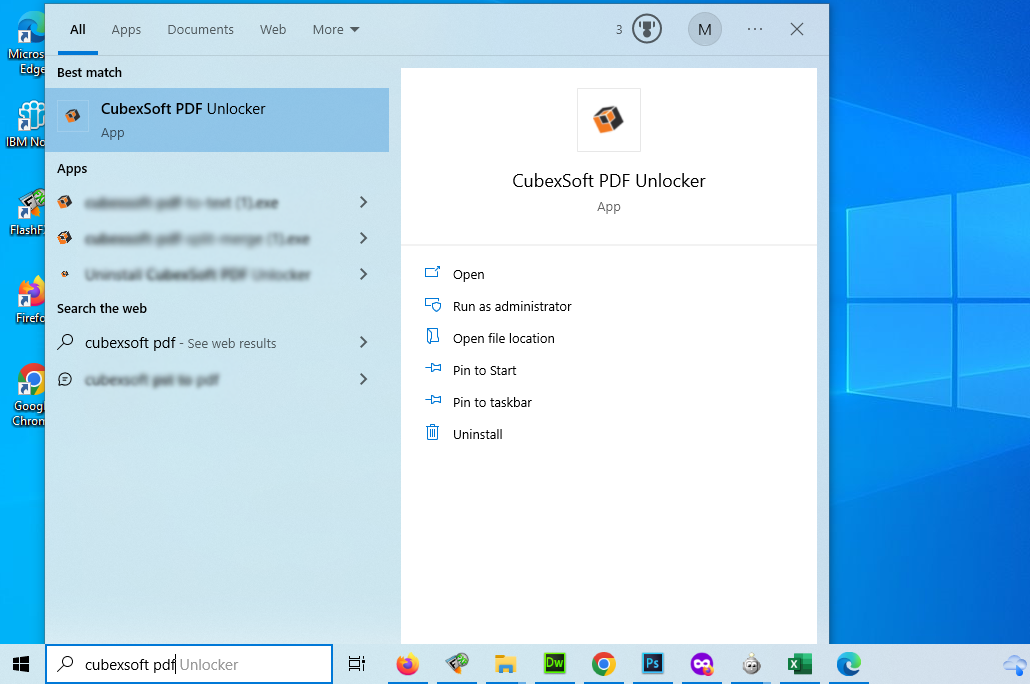Open Firefox Private Browsing from the taskbar
This screenshot has width=1030, height=684.
pyautogui.click(x=702, y=664)
